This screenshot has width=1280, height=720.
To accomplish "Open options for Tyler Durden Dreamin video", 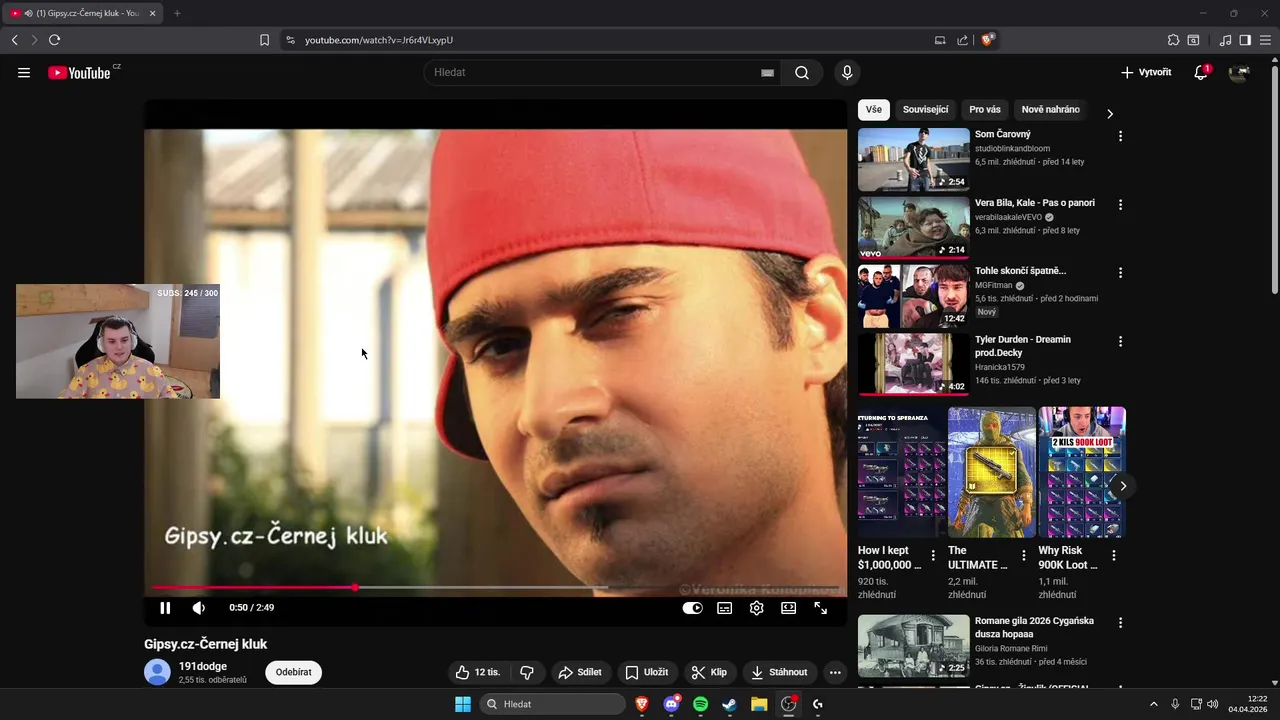I will pyautogui.click(x=1120, y=342).
